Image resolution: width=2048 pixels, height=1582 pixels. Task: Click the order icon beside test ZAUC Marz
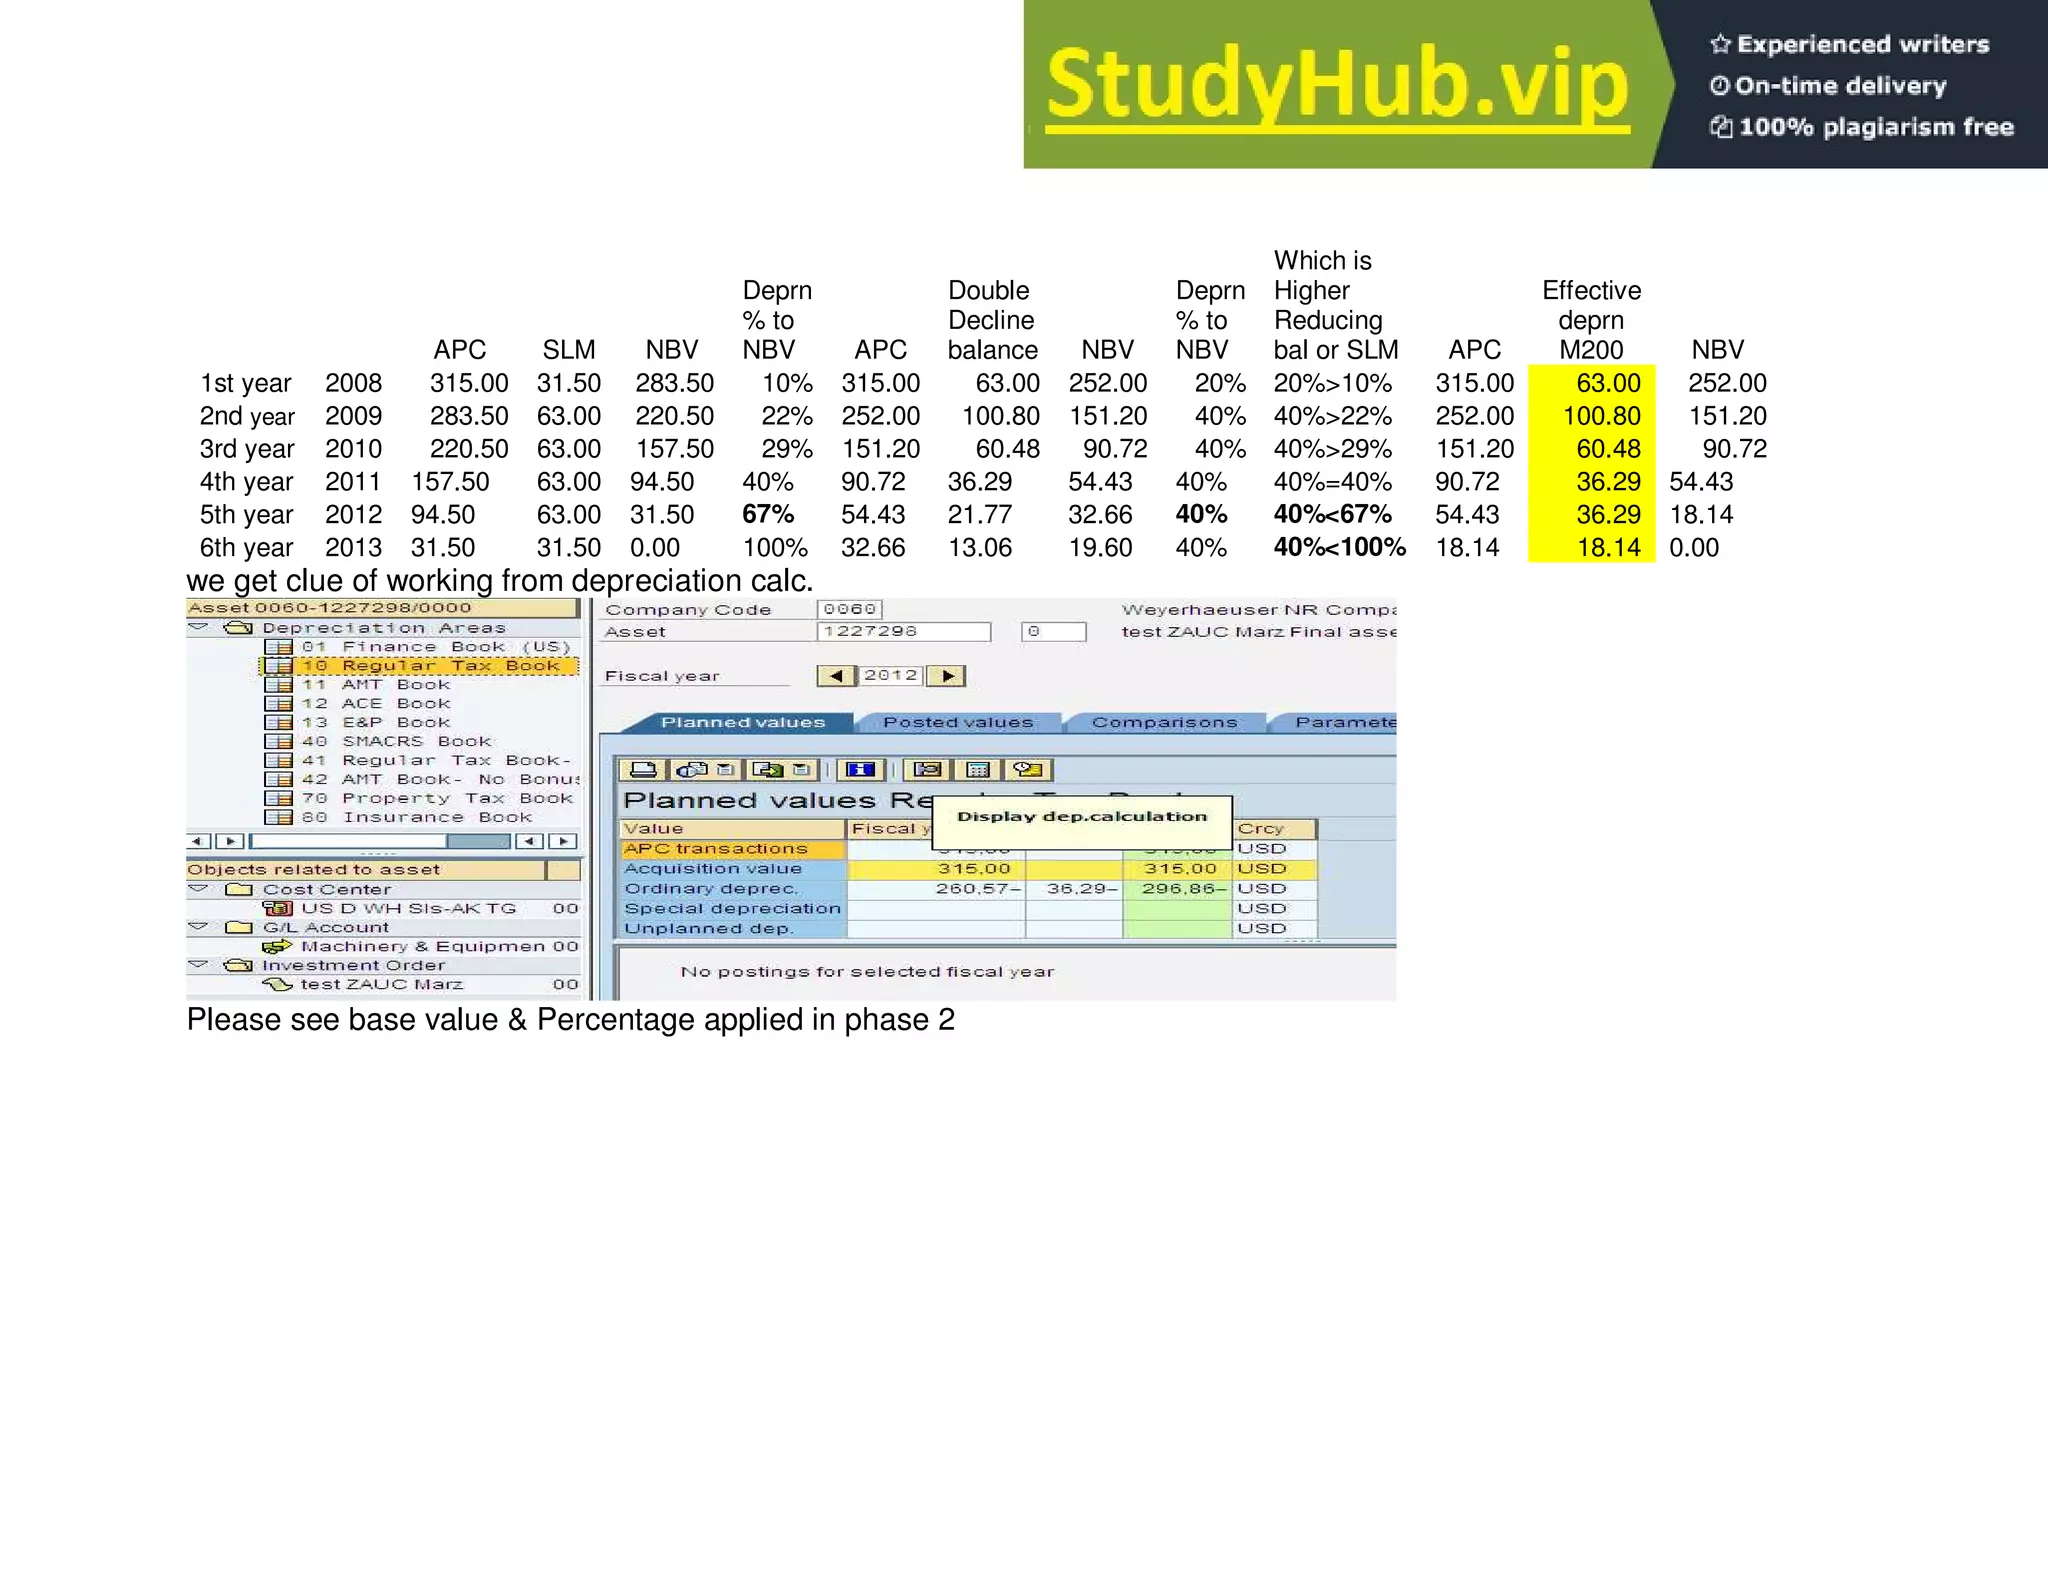coord(277,984)
